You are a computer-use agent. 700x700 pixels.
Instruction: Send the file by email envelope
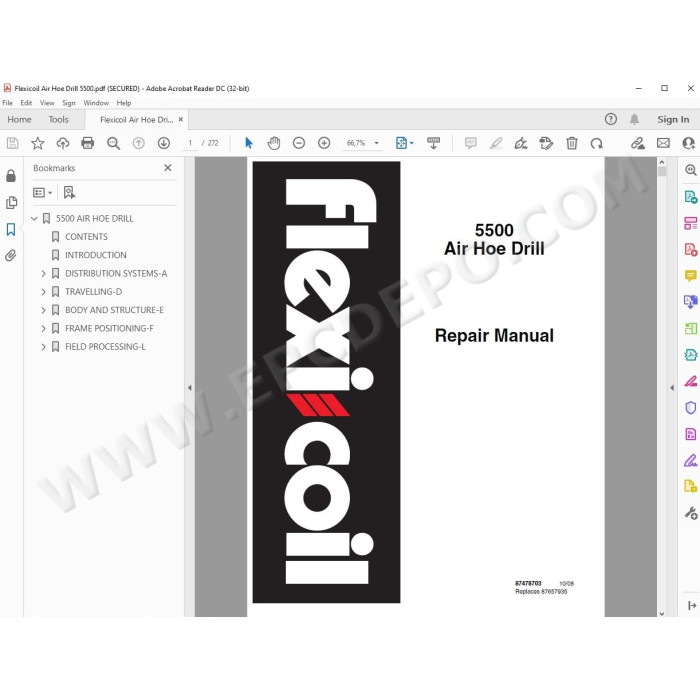[x=663, y=143]
